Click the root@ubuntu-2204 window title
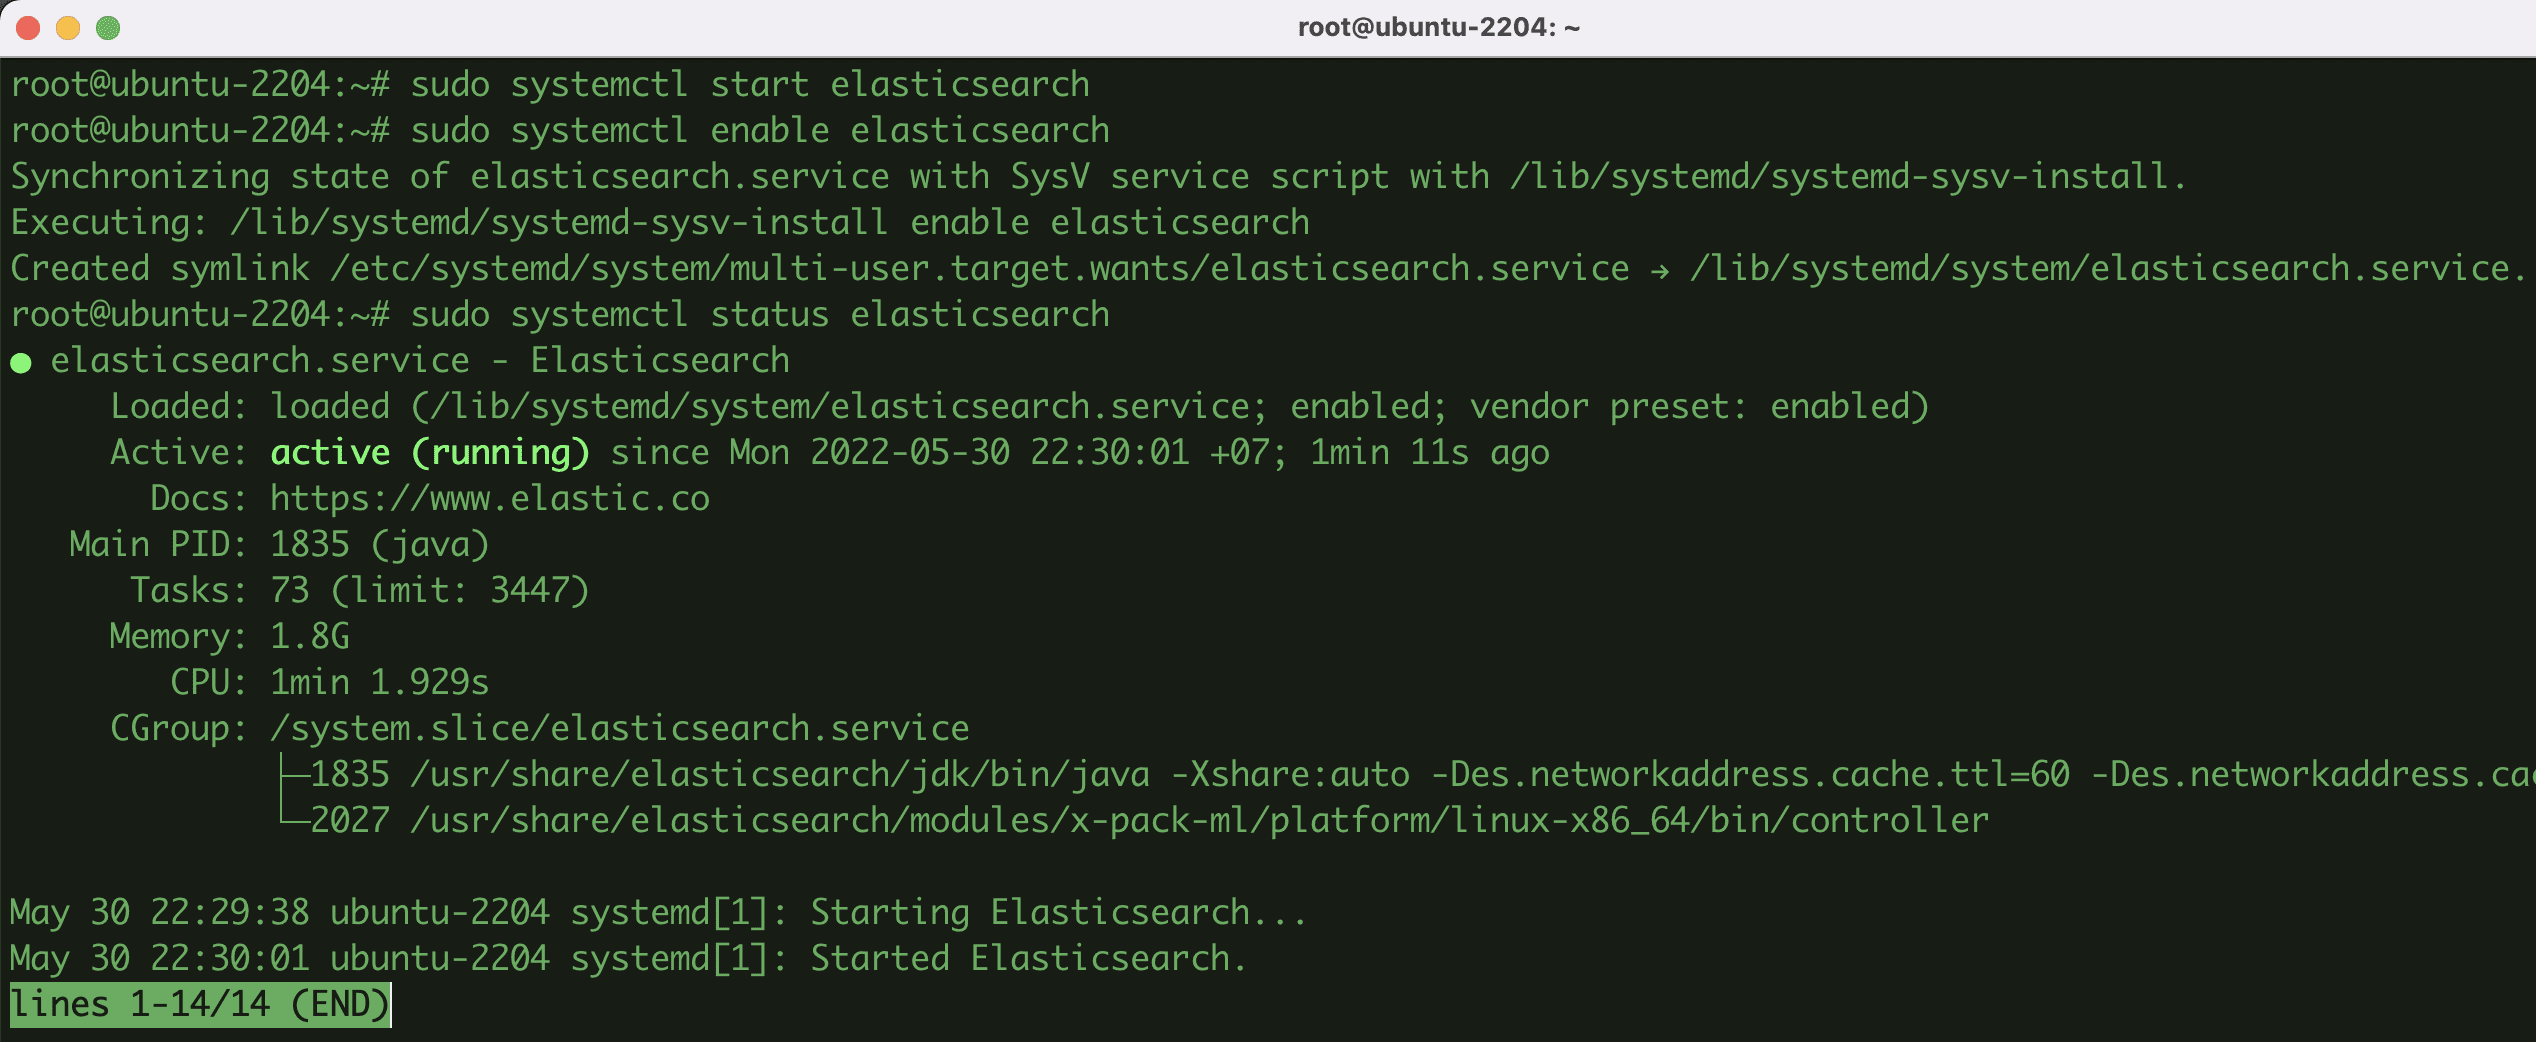The image size is (2536, 1042). click(x=1441, y=28)
